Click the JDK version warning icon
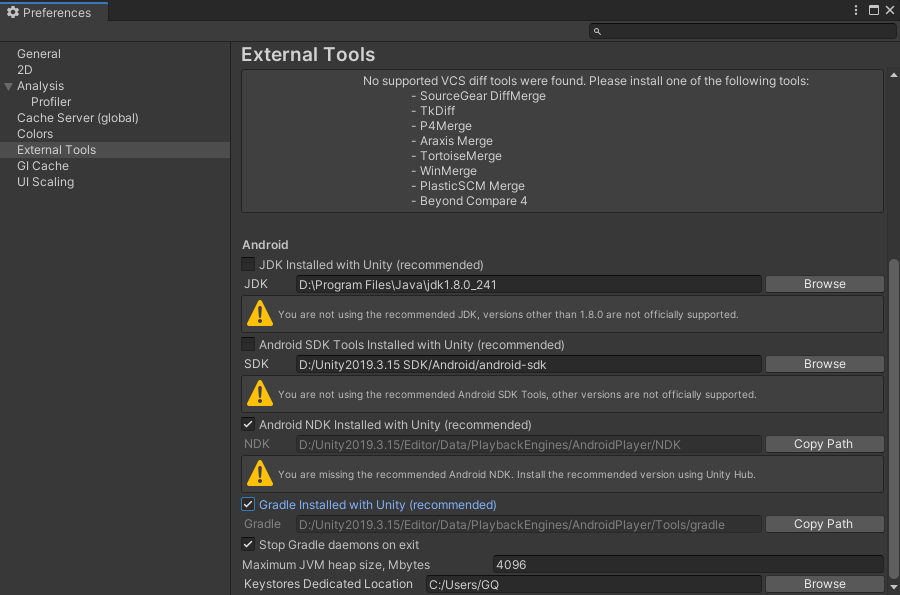Screen dimensions: 900x595 pyautogui.click(x=260, y=313)
